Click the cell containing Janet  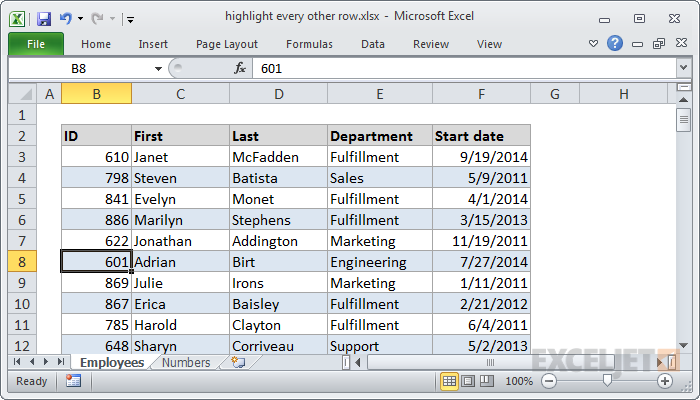tap(180, 157)
